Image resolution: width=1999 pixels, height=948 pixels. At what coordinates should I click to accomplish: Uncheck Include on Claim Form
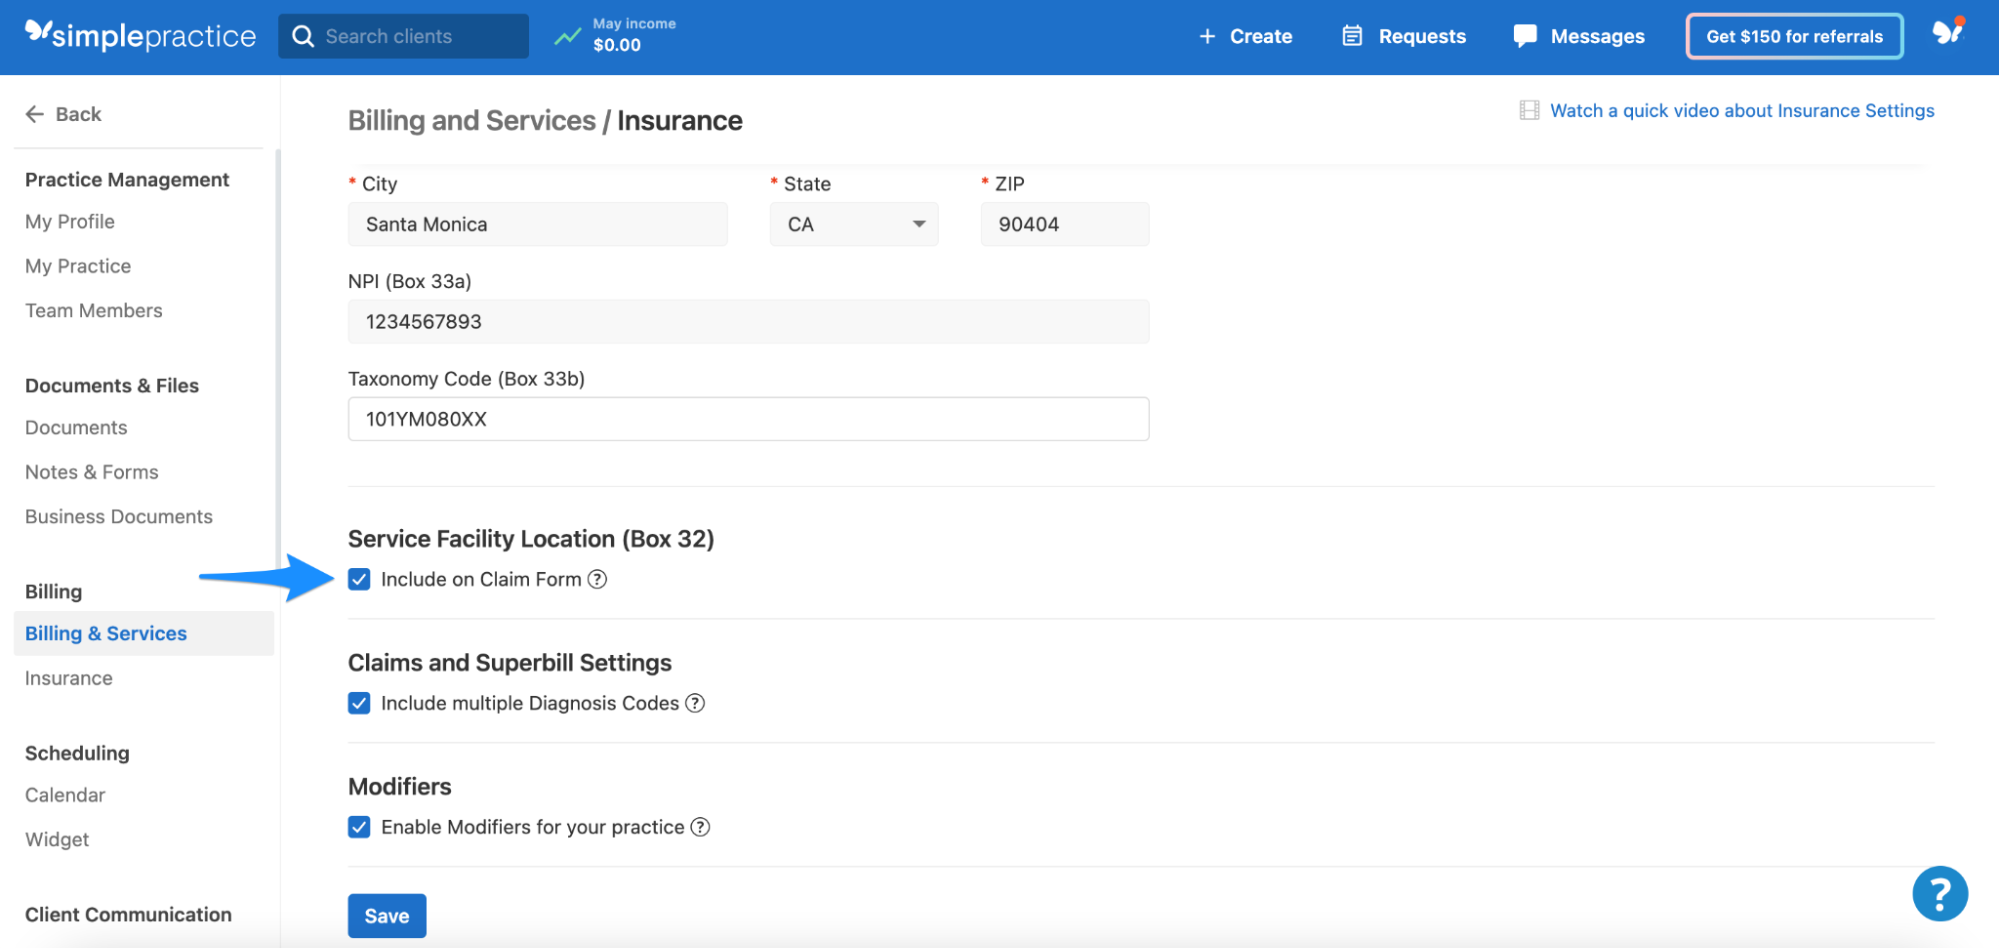(x=358, y=579)
